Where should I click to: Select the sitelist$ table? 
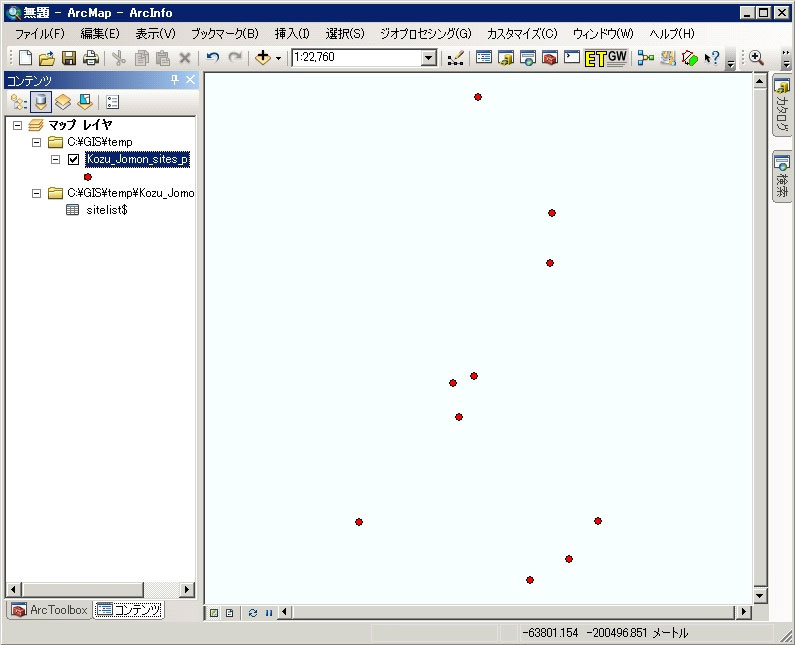point(106,210)
